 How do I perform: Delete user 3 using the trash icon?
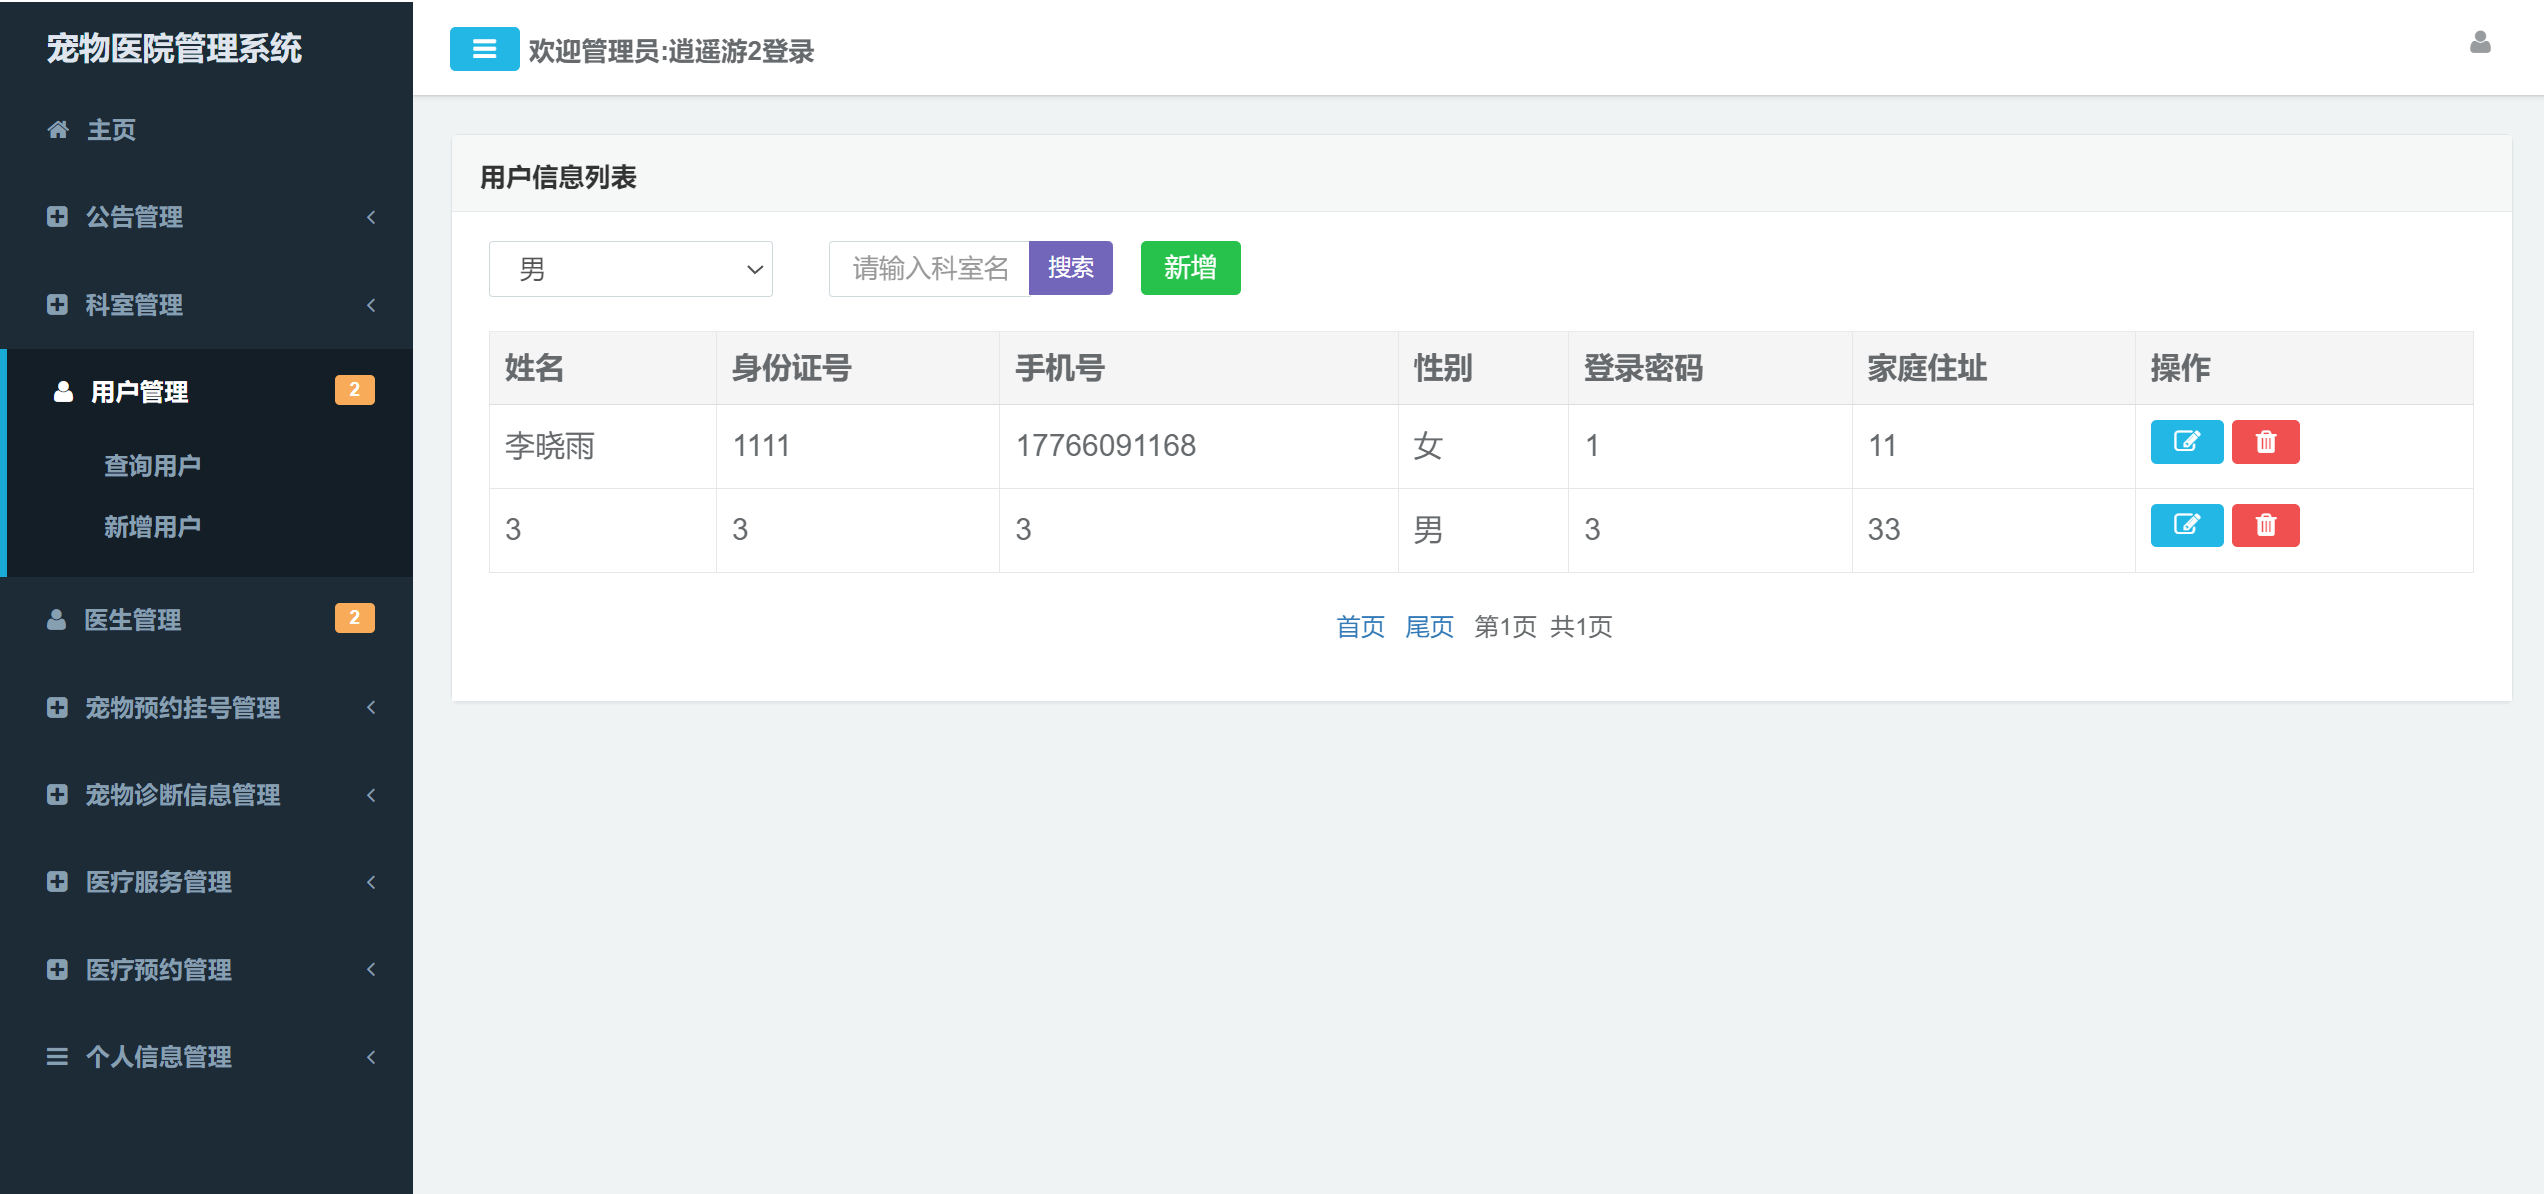click(2266, 525)
